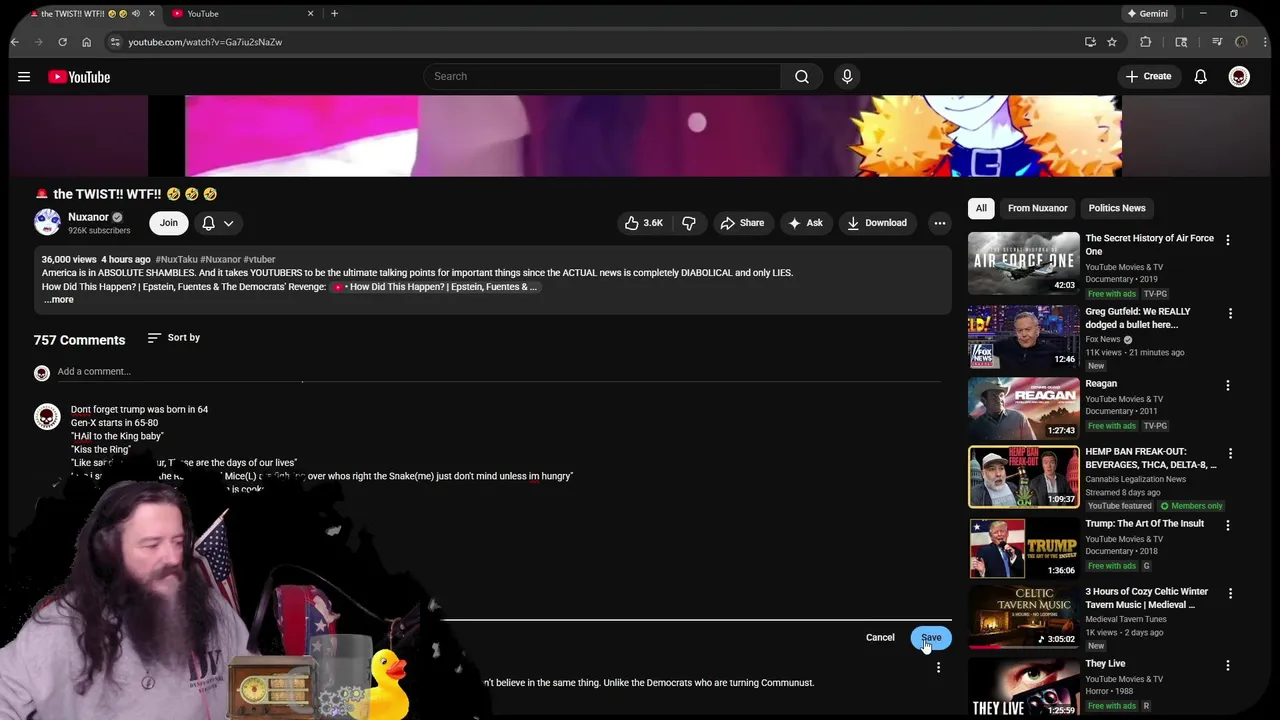Select the From Nuxanor filter chip

coord(1037,208)
